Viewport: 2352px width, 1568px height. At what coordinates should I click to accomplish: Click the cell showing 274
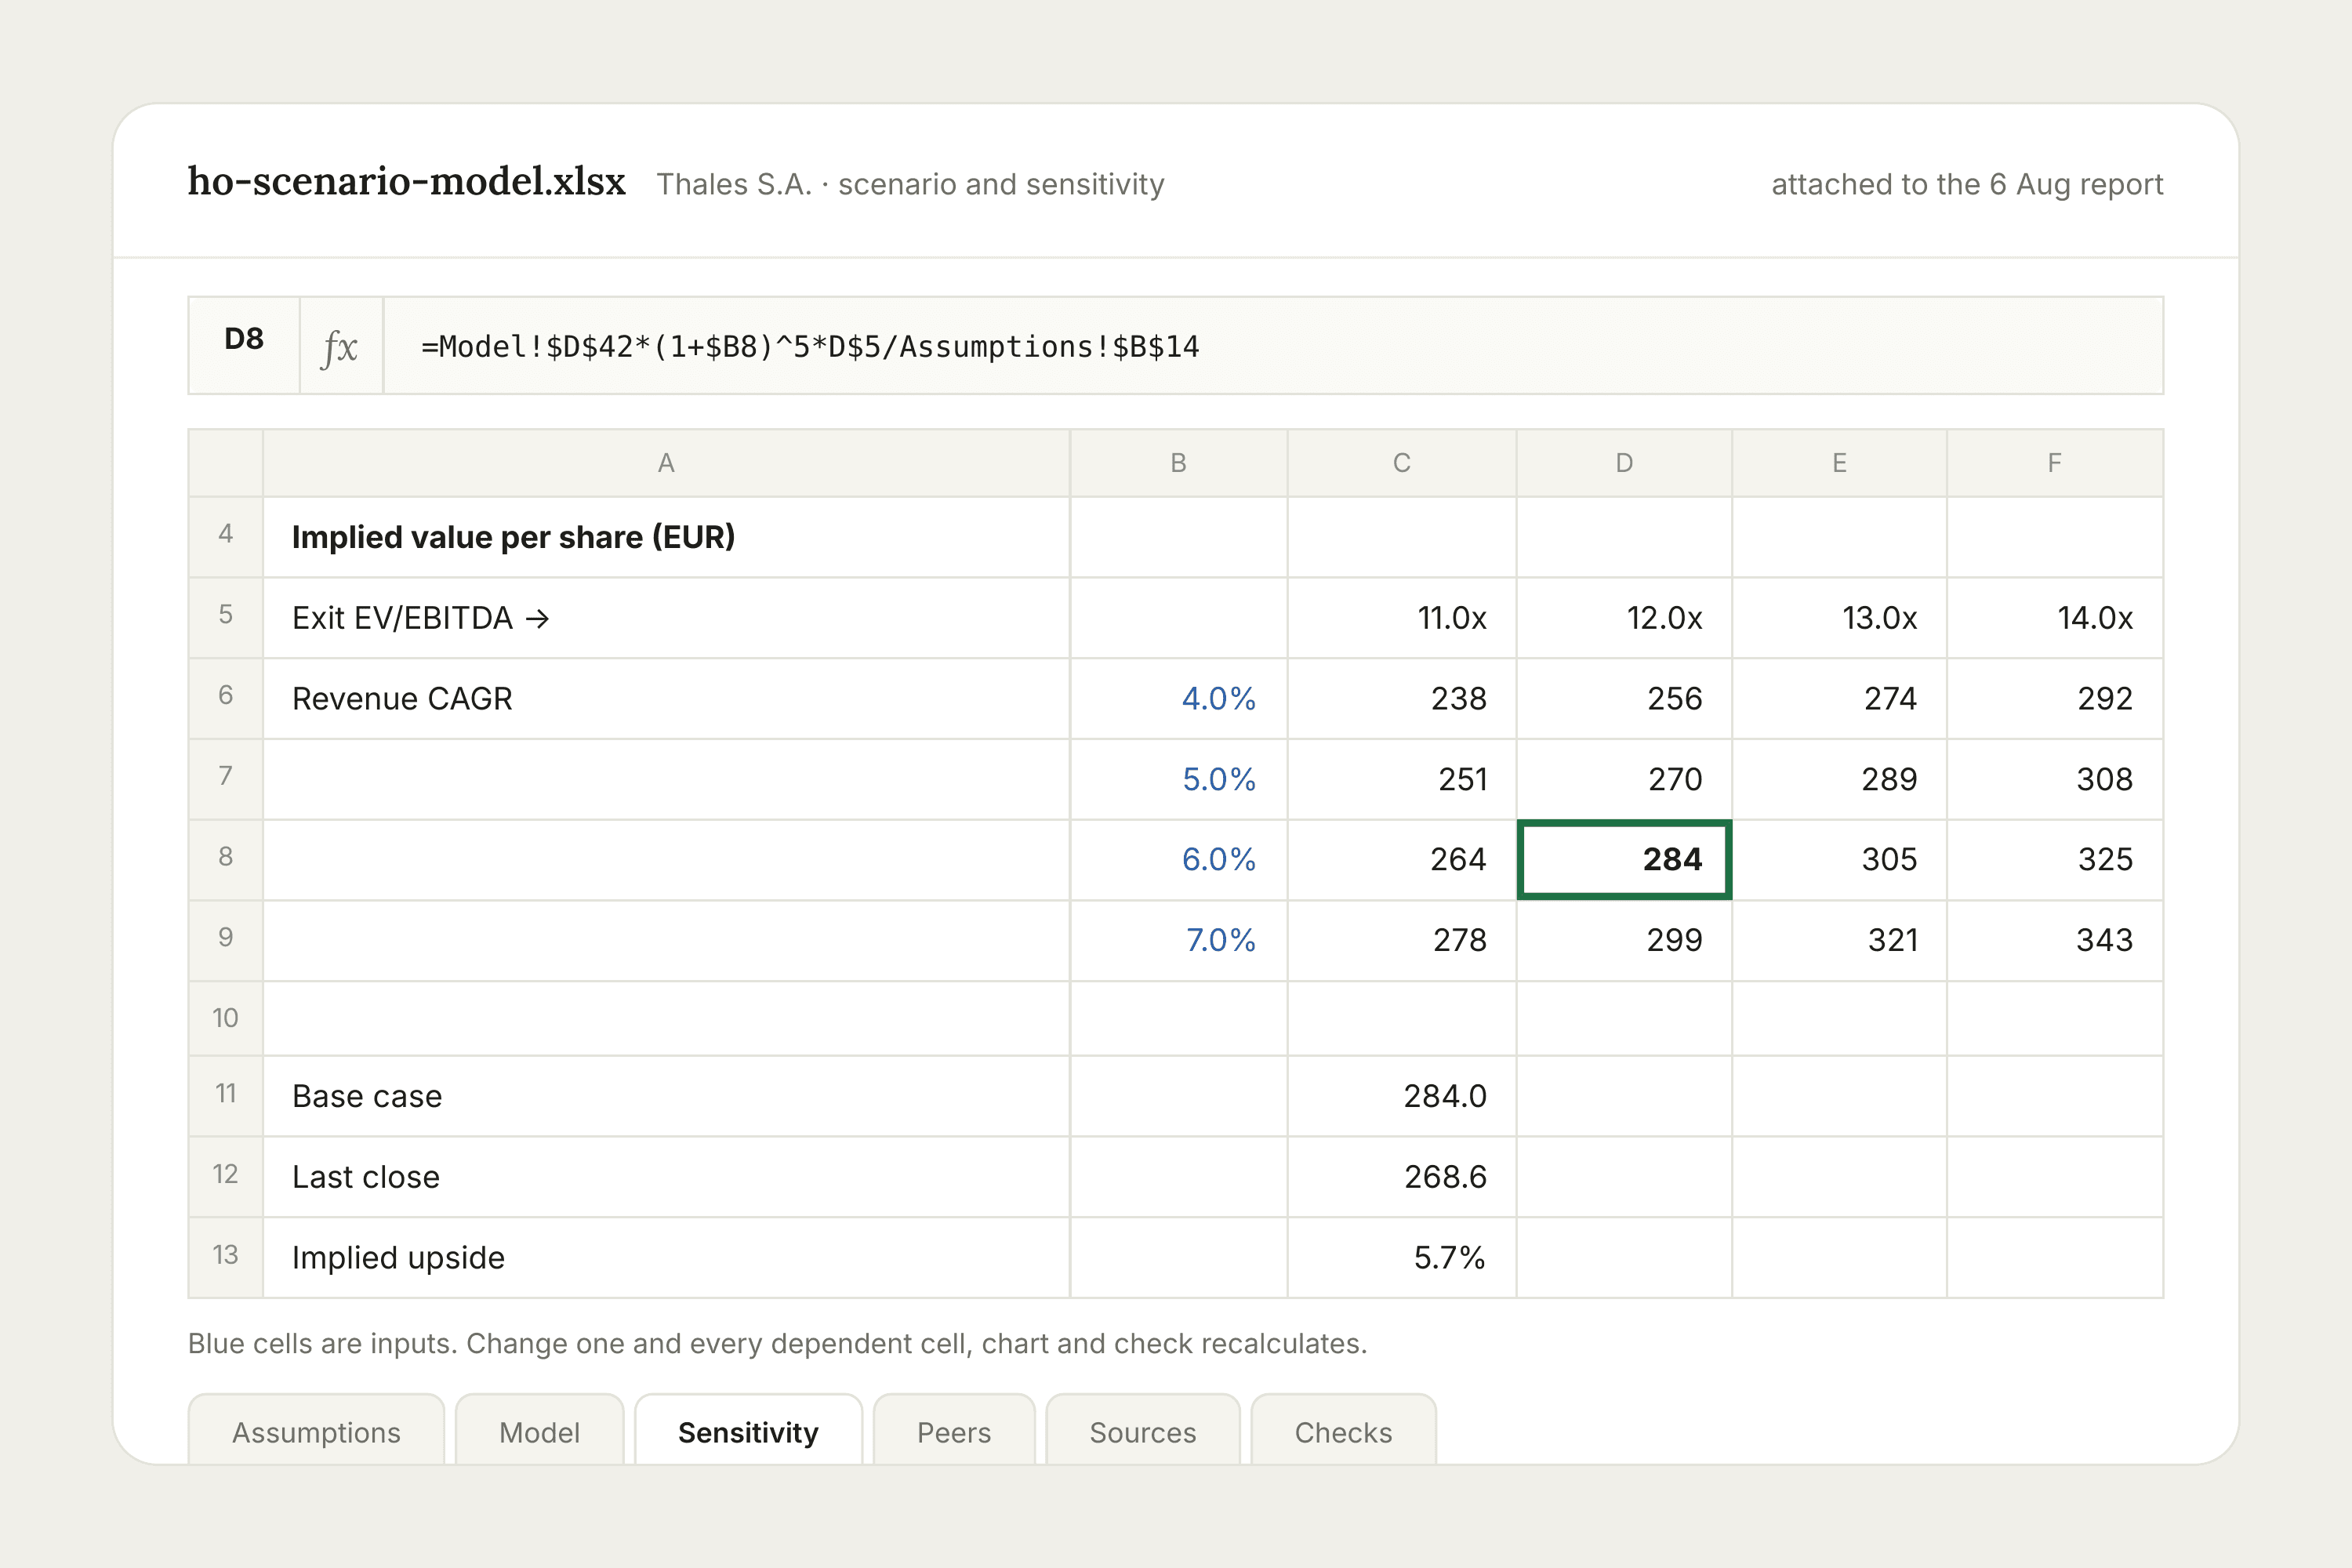point(1839,698)
